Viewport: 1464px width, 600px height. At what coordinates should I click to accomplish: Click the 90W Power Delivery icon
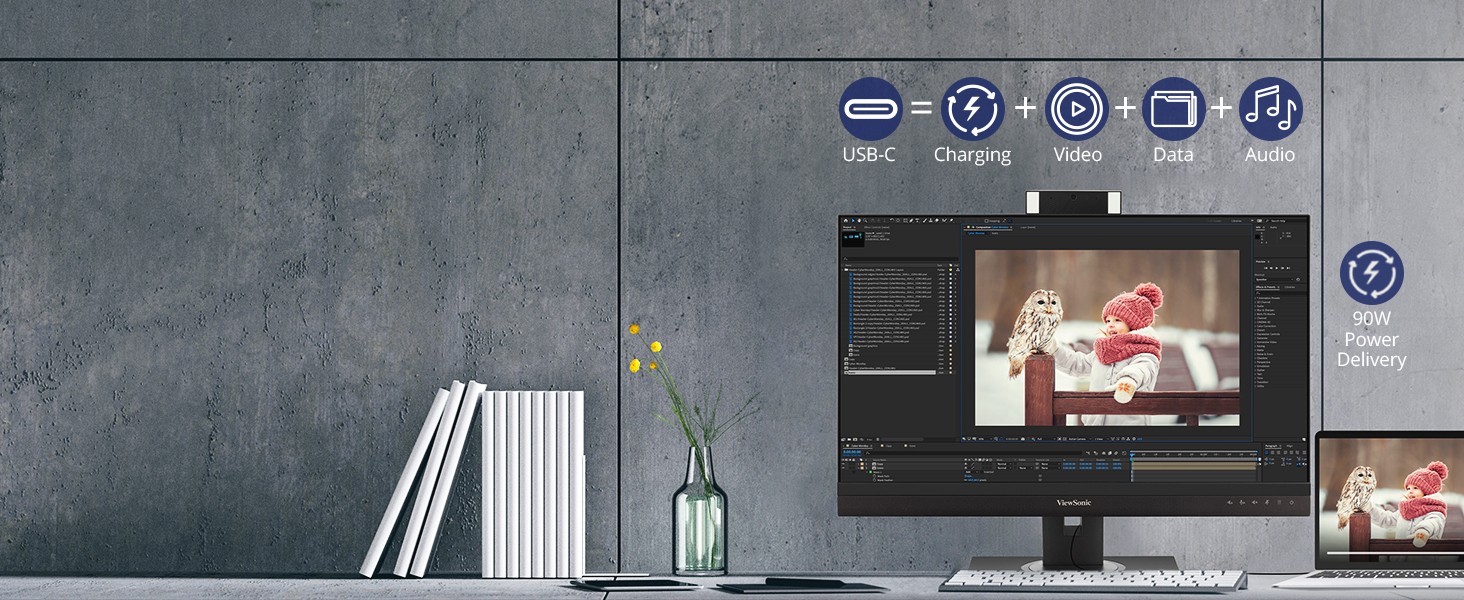coord(1371,273)
